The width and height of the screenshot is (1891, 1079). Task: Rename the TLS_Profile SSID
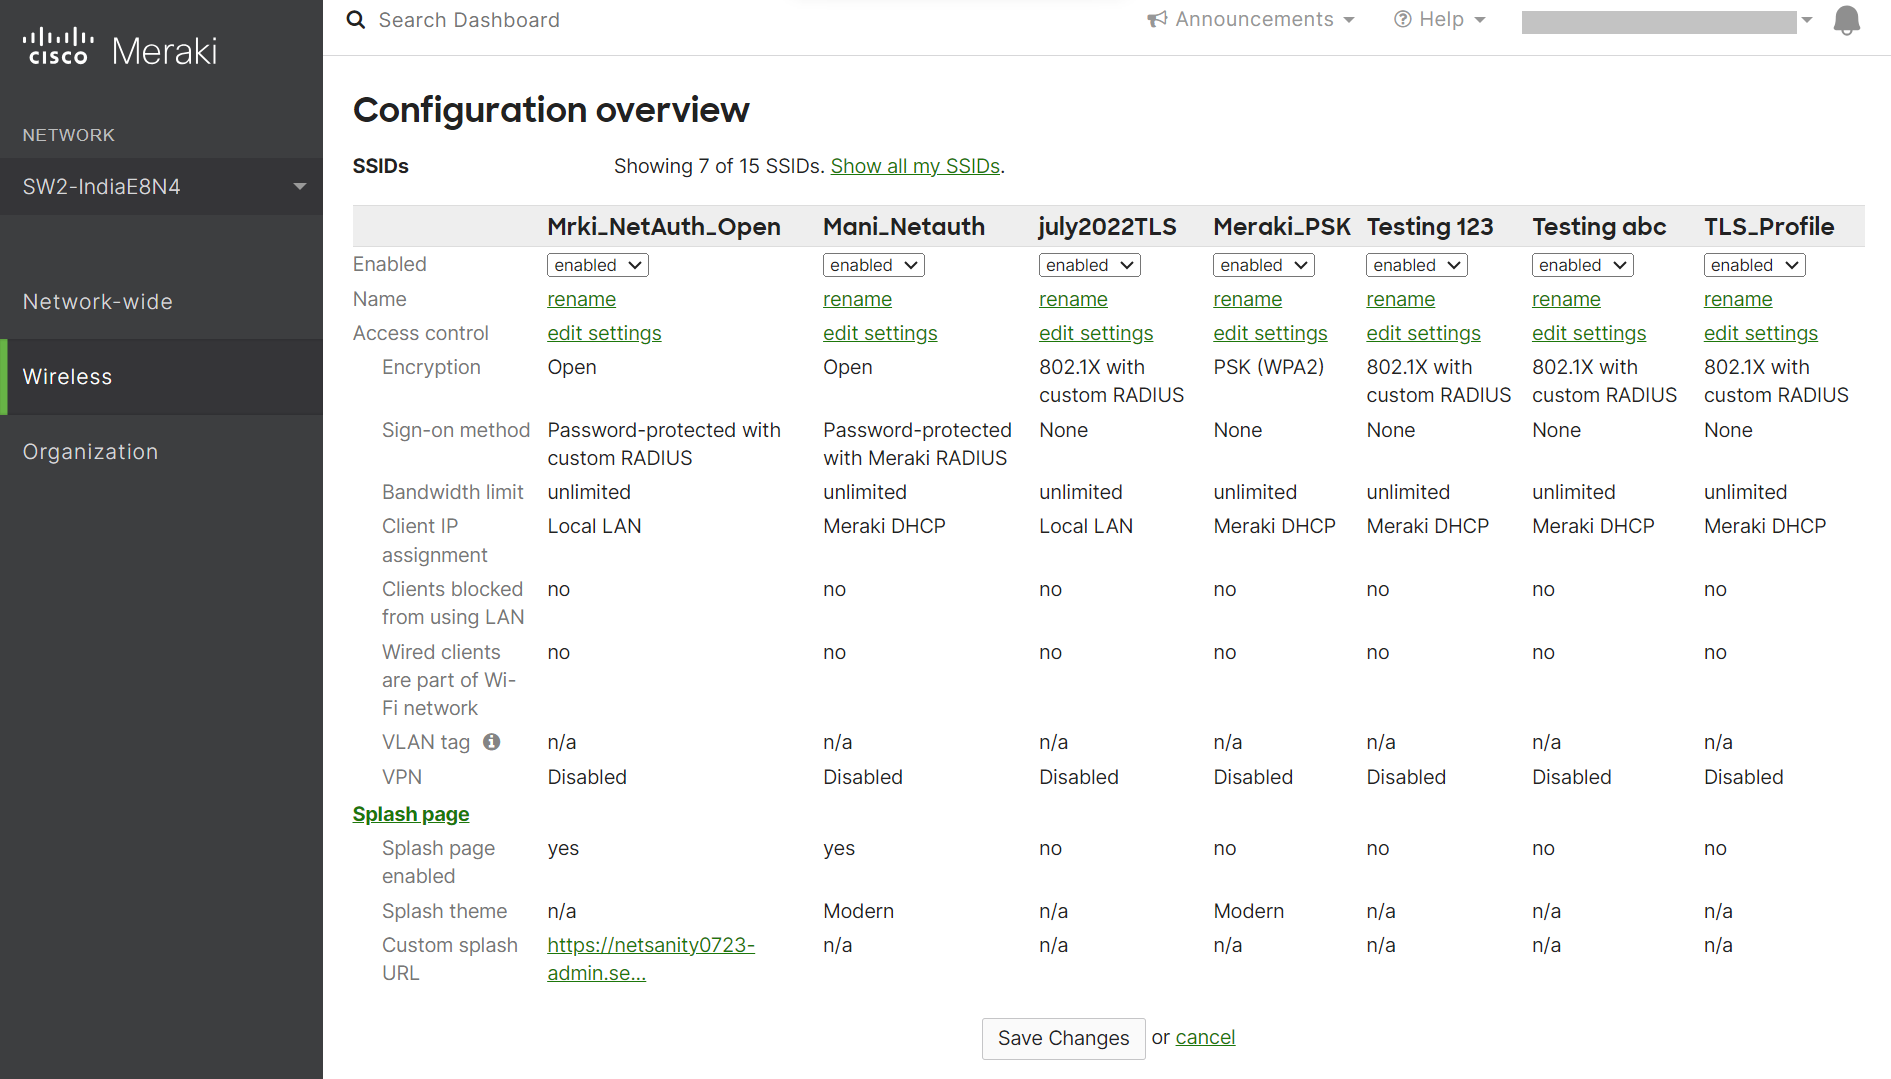click(x=1738, y=299)
